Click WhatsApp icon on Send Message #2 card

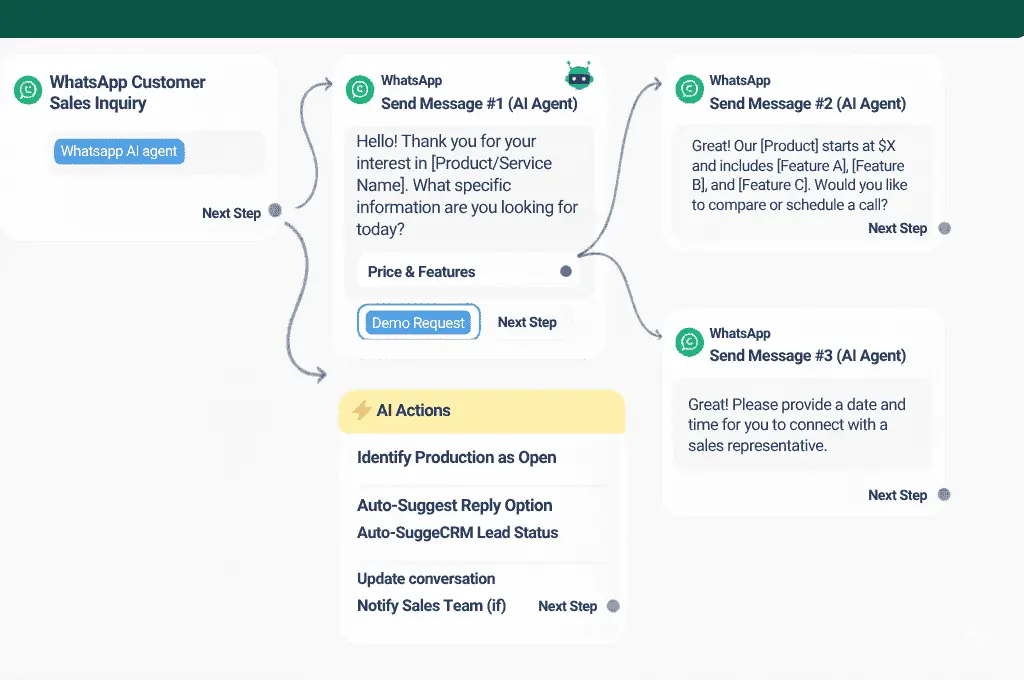tap(689, 89)
